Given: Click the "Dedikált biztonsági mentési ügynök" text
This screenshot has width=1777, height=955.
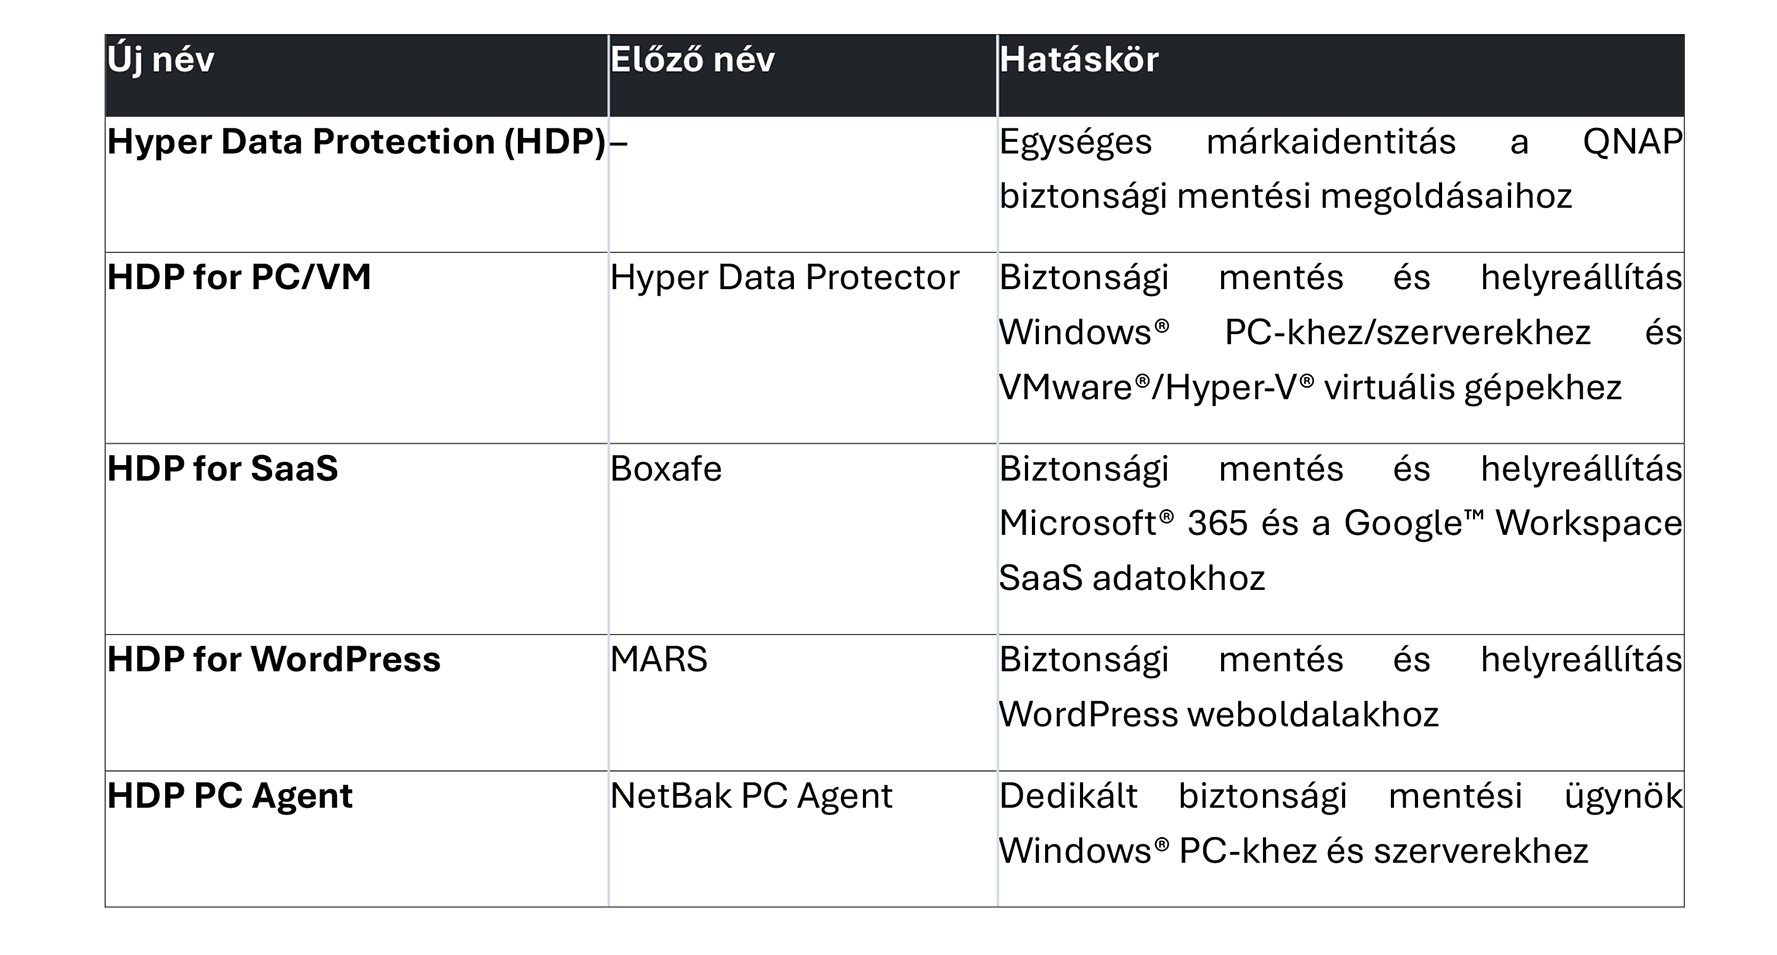Looking at the screenshot, I should 1340,796.
